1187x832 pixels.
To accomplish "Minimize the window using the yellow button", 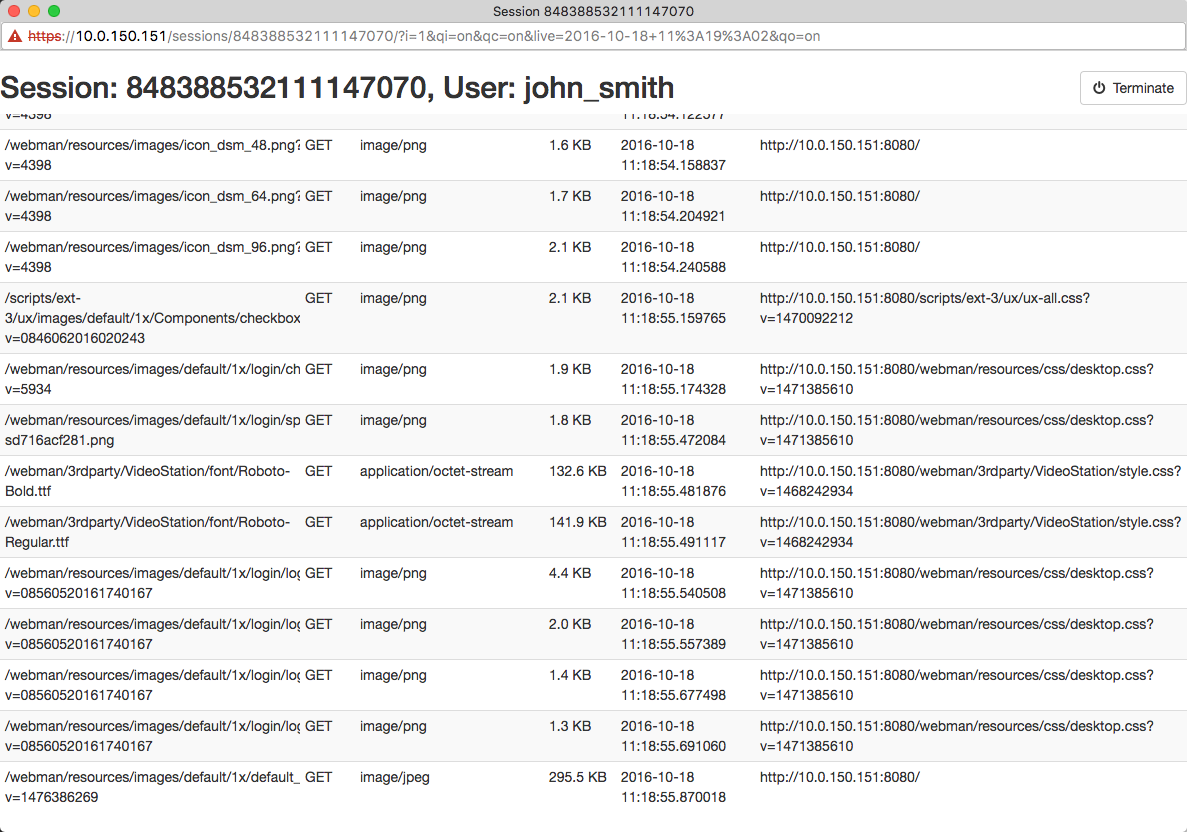I will pyautogui.click(x=33, y=11).
